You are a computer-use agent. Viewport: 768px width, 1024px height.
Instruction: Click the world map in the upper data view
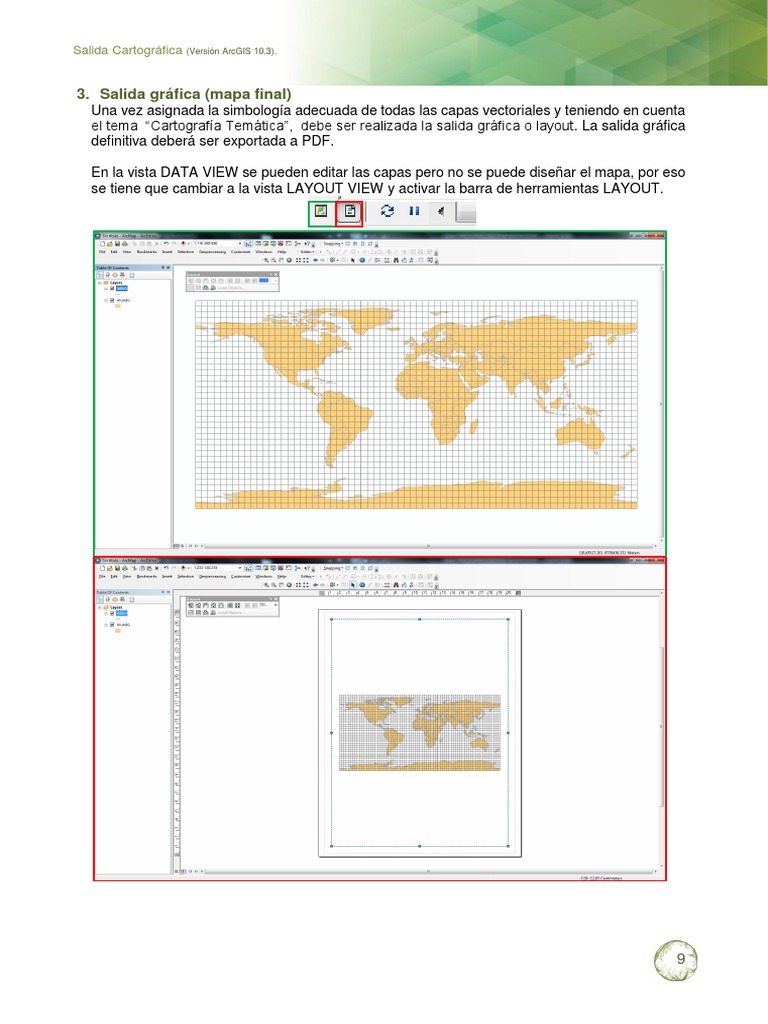tap(416, 404)
